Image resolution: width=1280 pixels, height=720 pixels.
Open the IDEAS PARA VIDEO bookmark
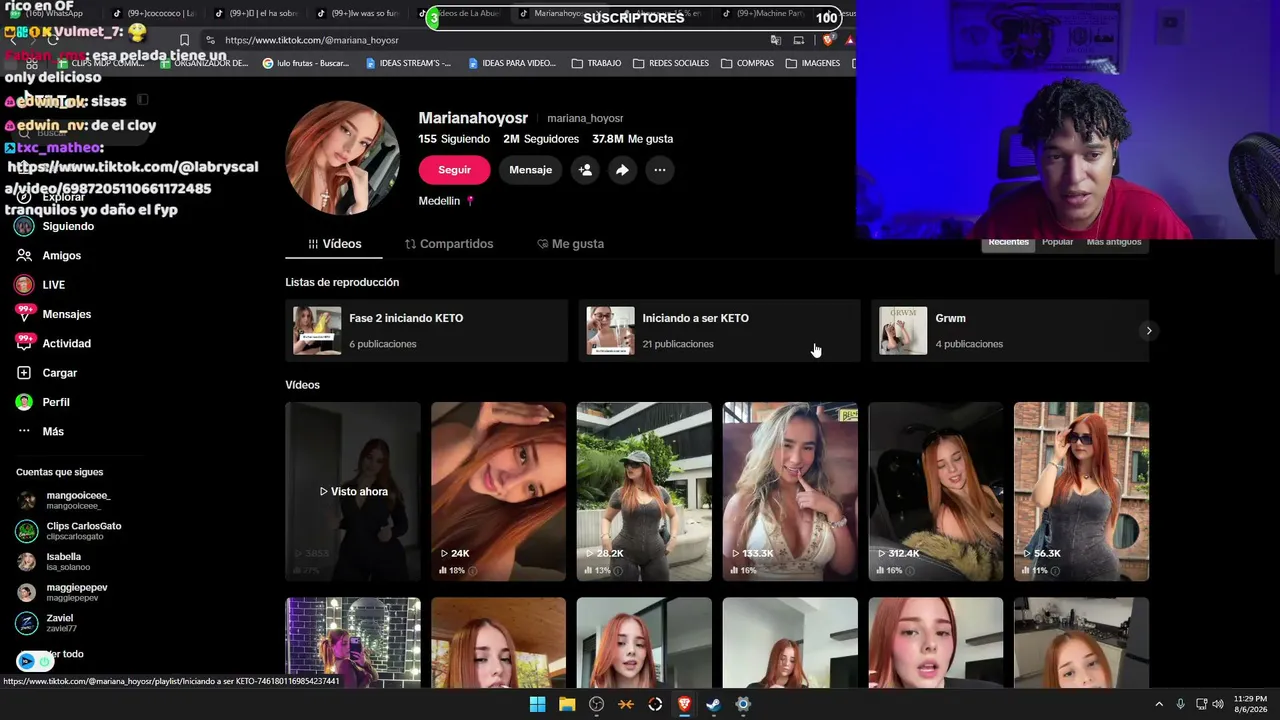pyautogui.click(x=511, y=63)
